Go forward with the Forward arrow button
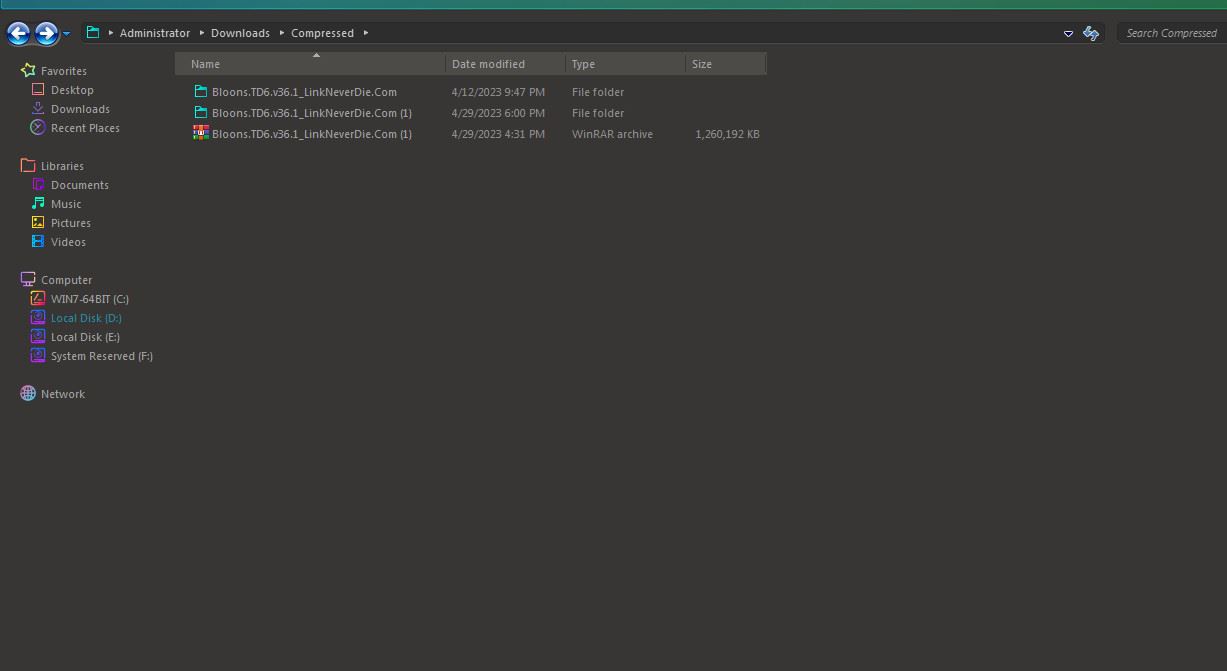Image resolution: width=1227 pixels, height=671 pixels. coord(46,34)
